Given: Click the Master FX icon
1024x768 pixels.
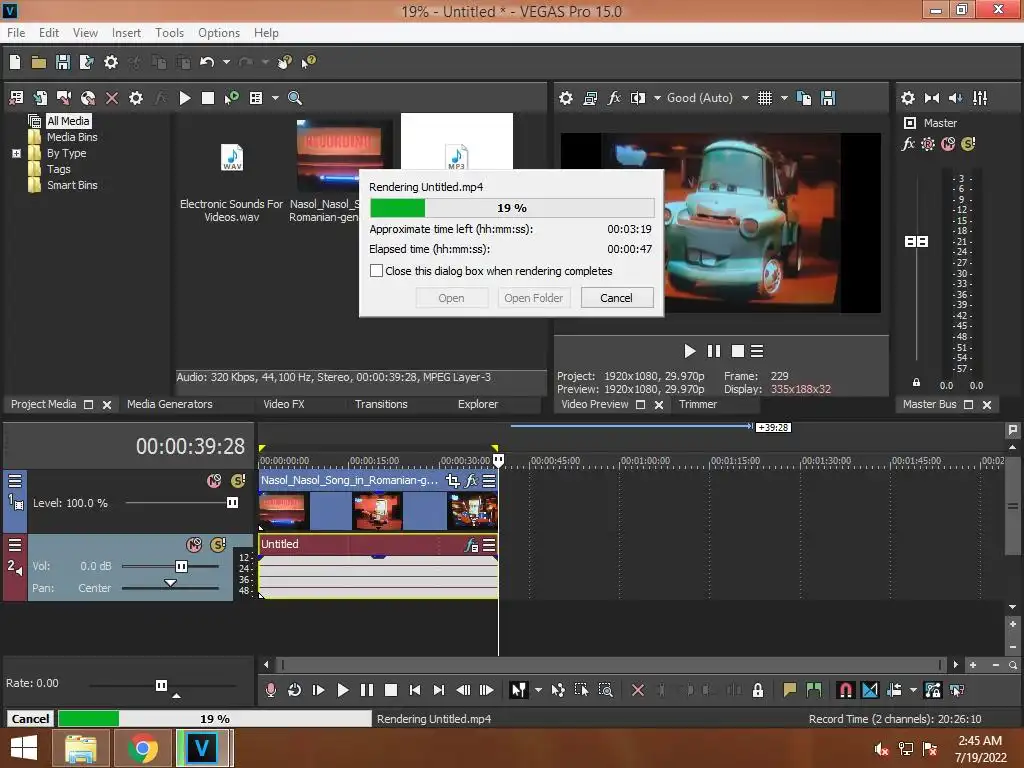Looking at the screenshot, I should tap(908, 144).
